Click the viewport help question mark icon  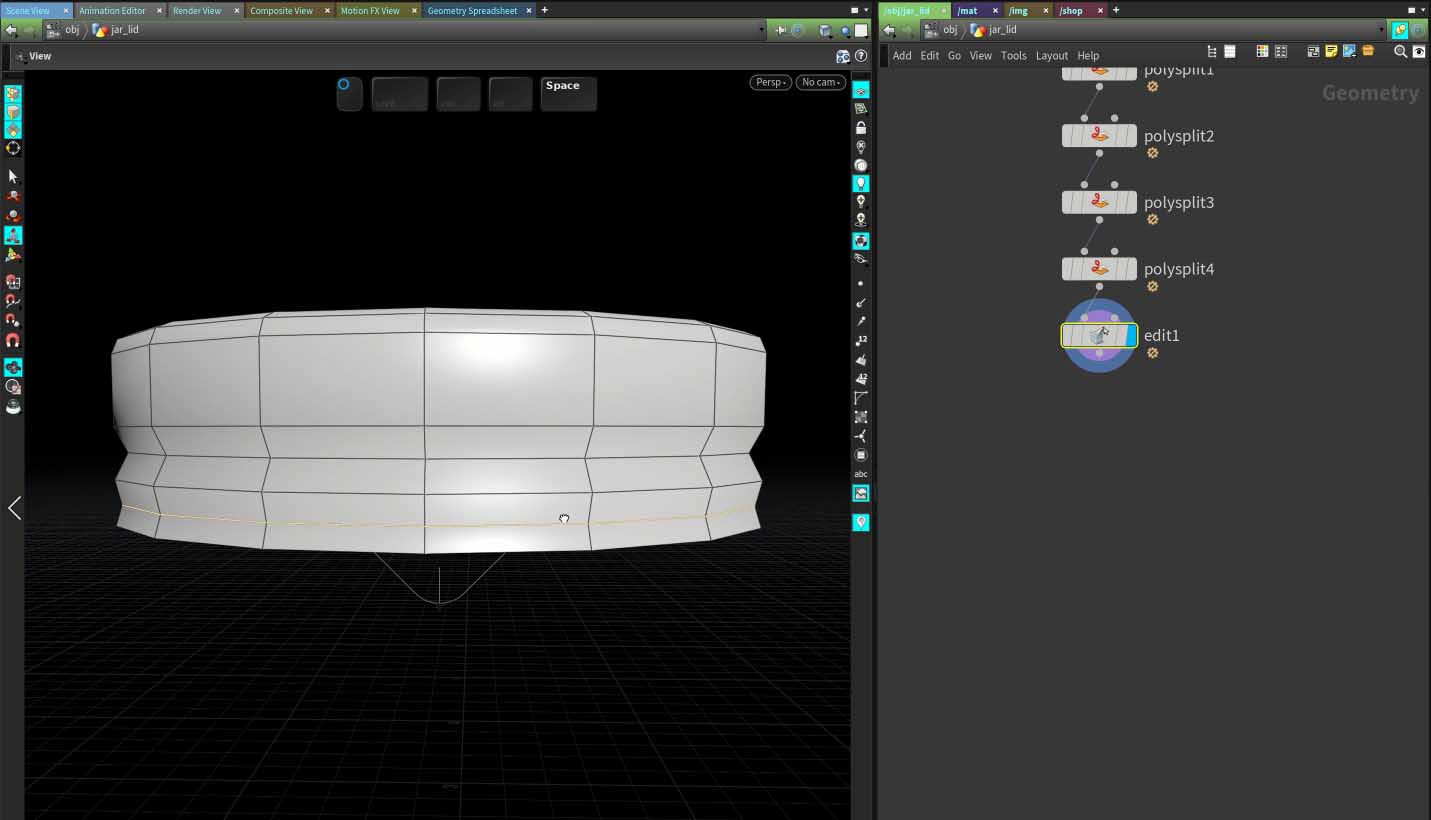861,56
